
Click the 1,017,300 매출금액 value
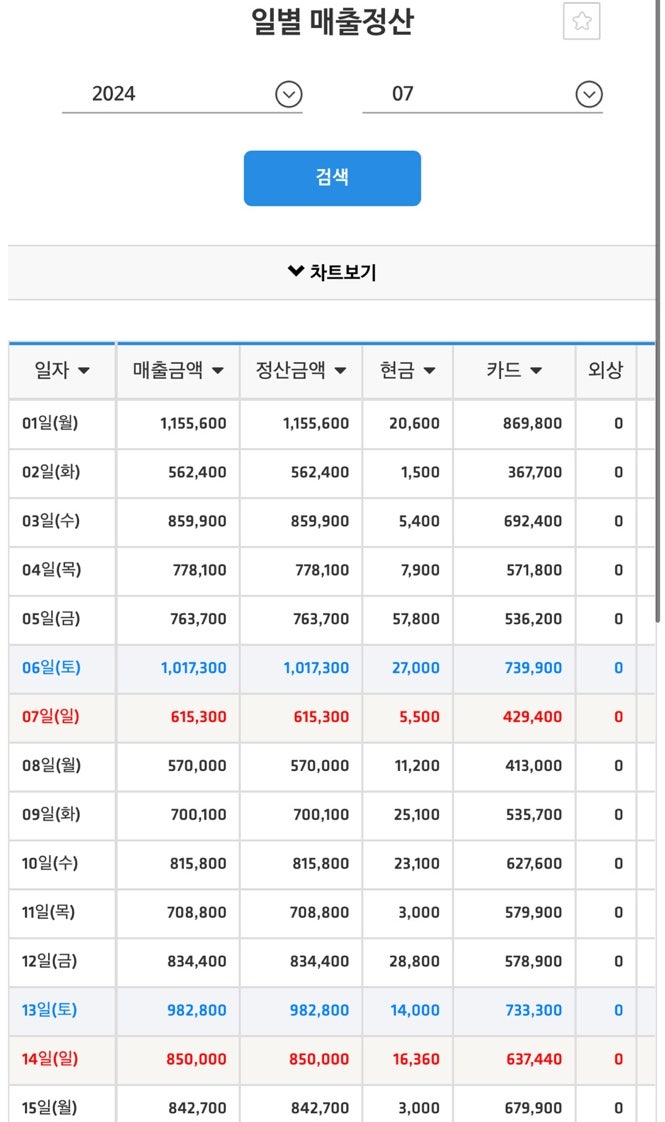tap(193, 668)
